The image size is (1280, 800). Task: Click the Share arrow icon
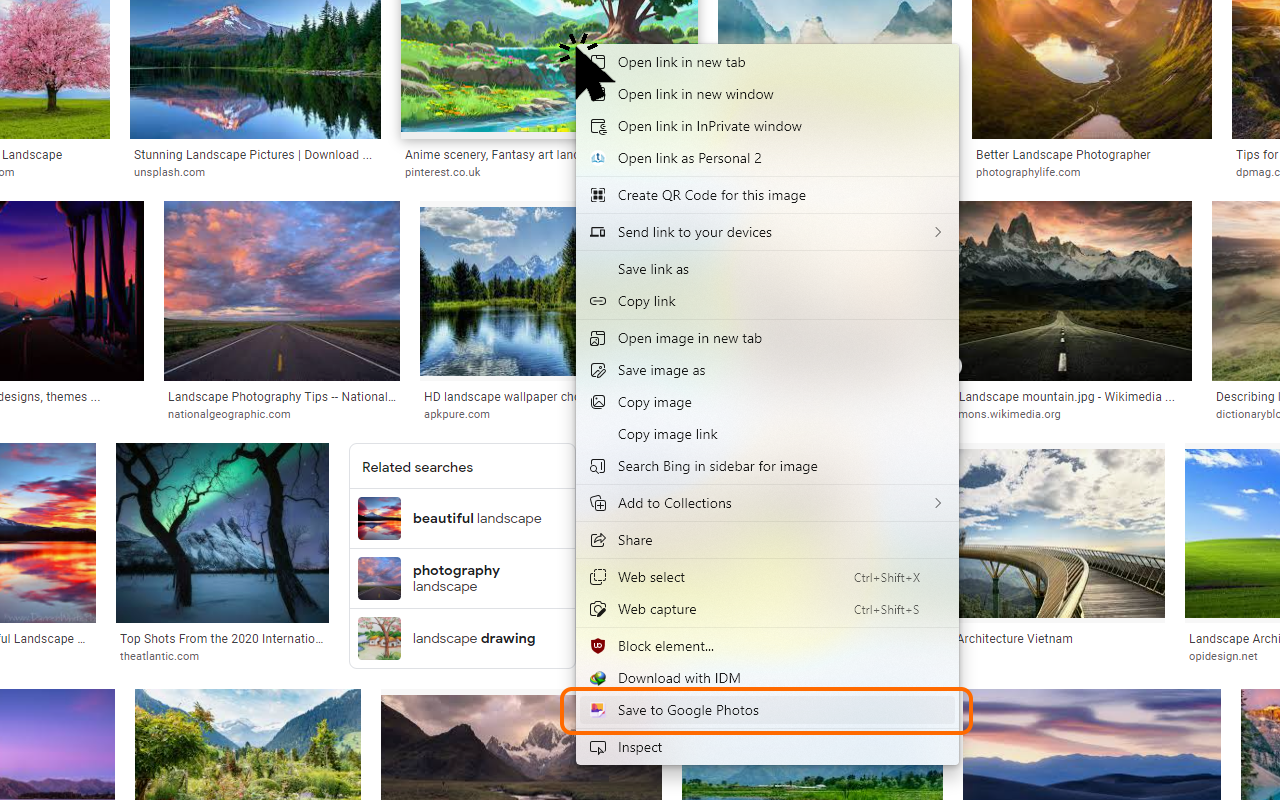(x=598, y=540)
